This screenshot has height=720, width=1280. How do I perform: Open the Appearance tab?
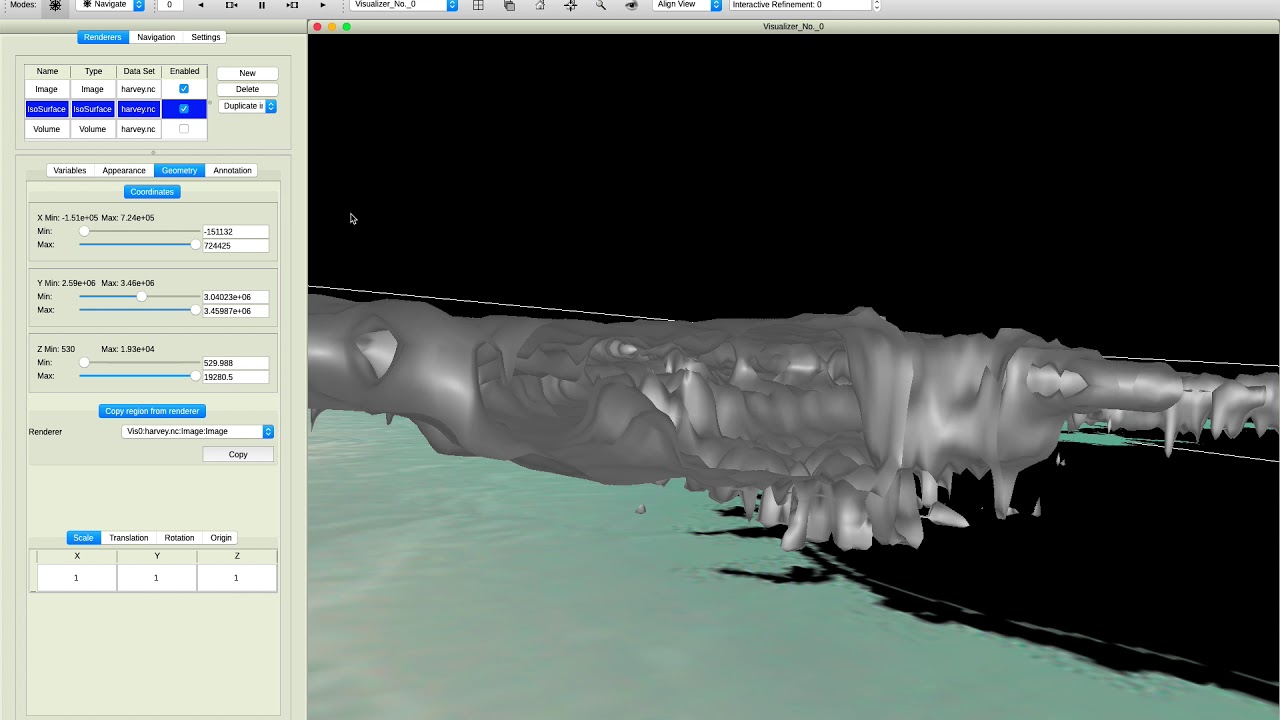tap(124, 171)
